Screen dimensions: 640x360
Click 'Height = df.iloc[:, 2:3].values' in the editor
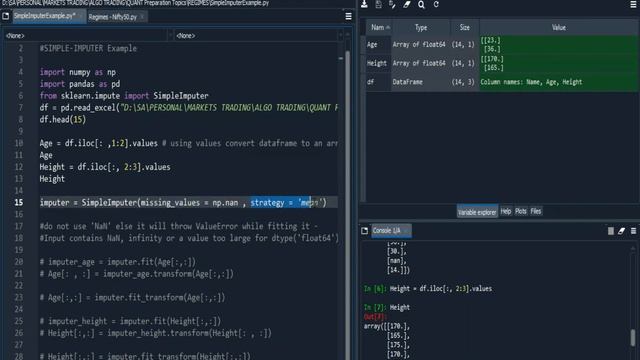point(105,167)
